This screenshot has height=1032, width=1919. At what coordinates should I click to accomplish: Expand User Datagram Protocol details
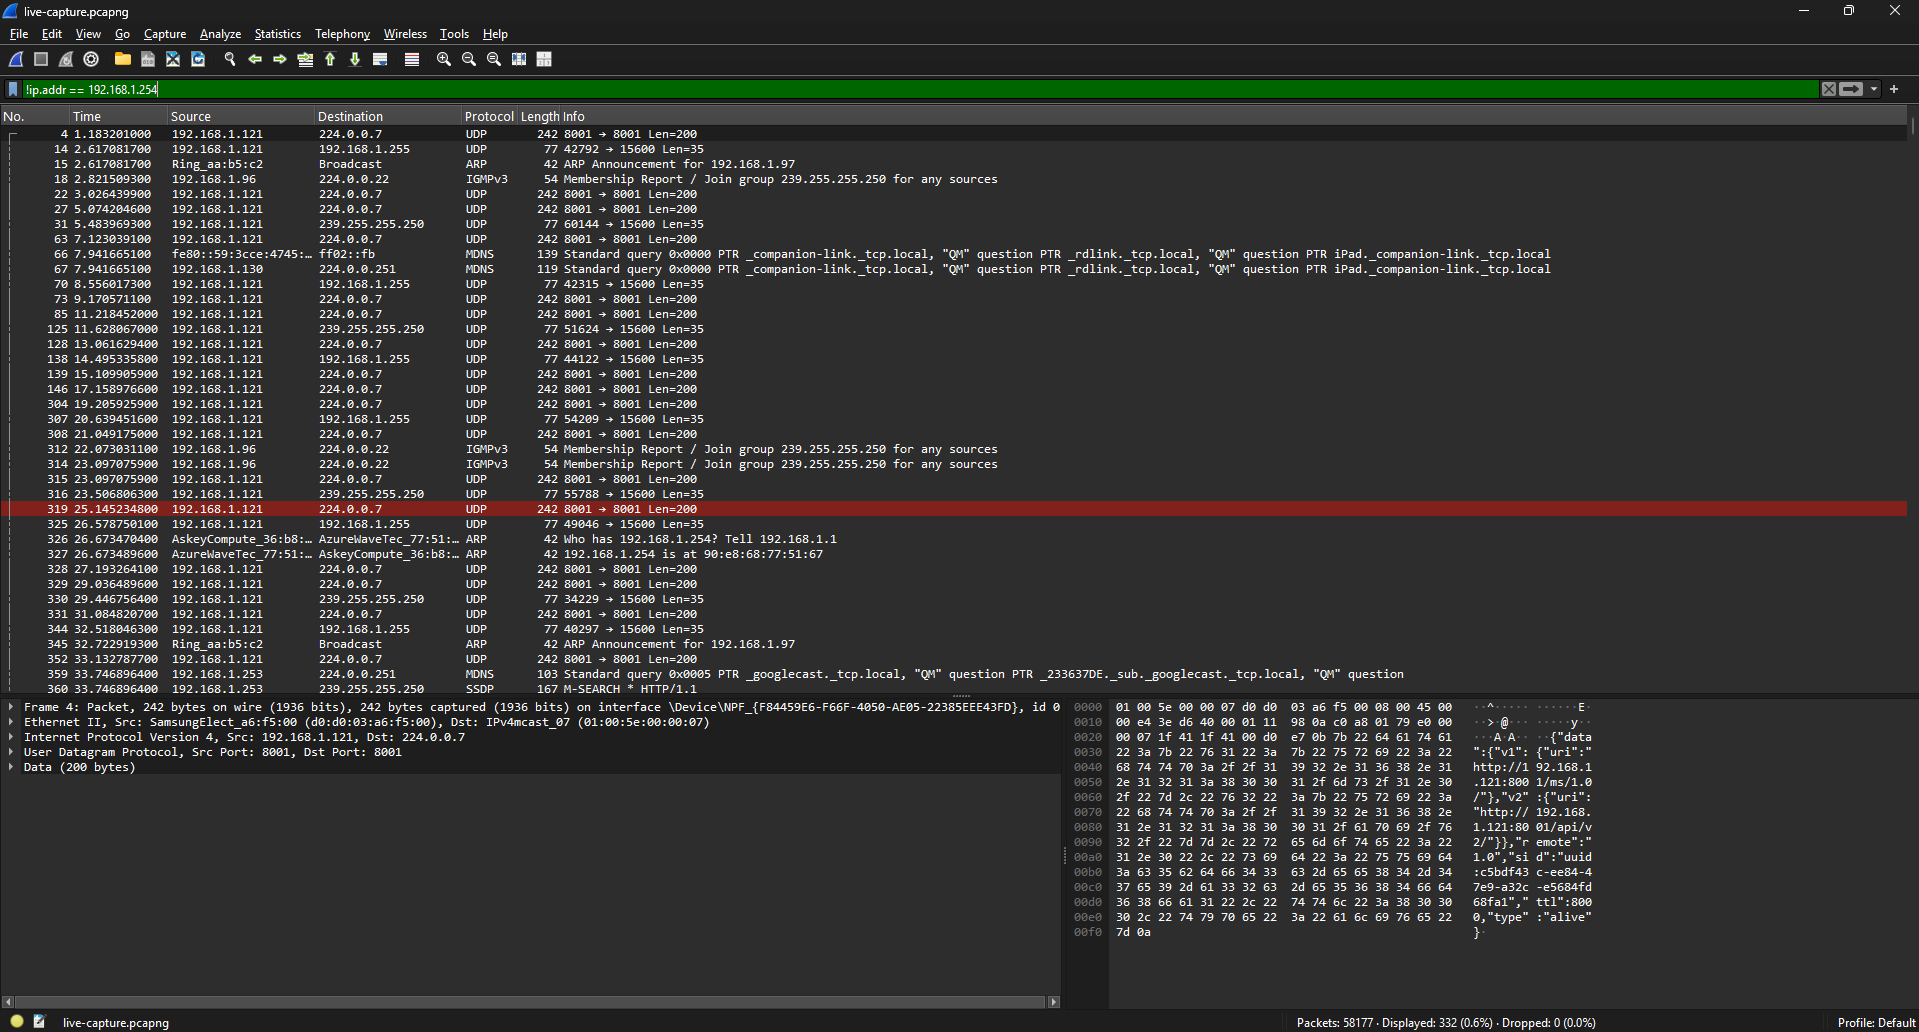pyautogui.click(x=11, y=752)
